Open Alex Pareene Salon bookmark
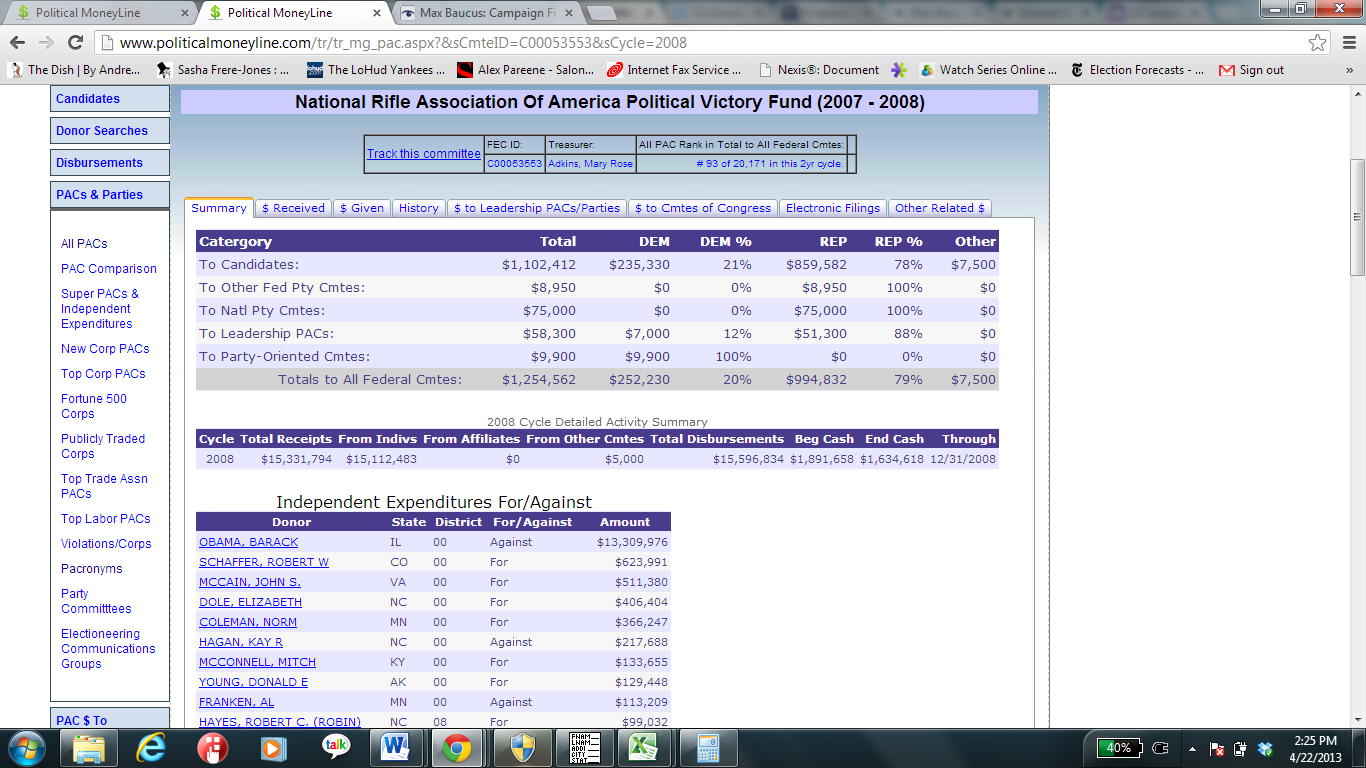 point(525,70)
